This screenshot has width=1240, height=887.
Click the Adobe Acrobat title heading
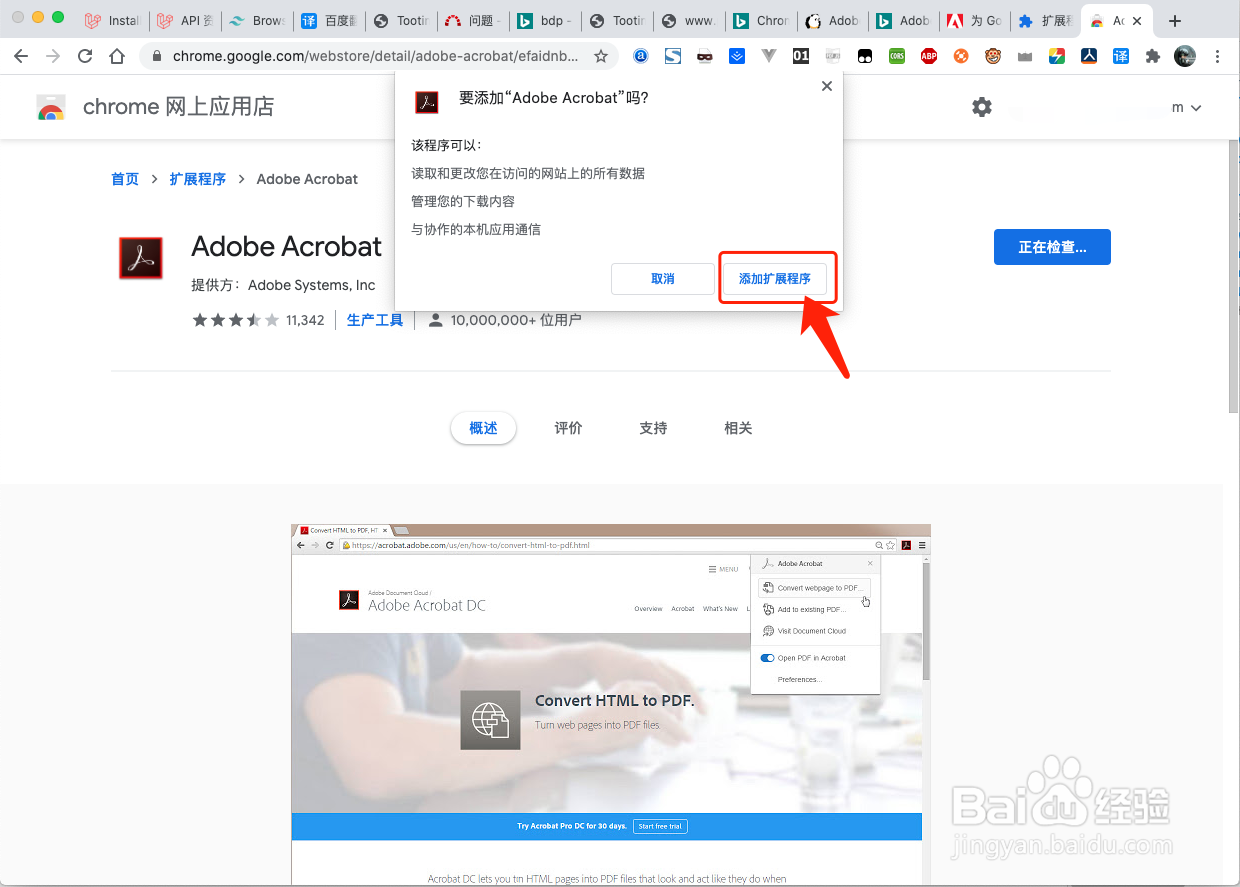click(287, 246)
